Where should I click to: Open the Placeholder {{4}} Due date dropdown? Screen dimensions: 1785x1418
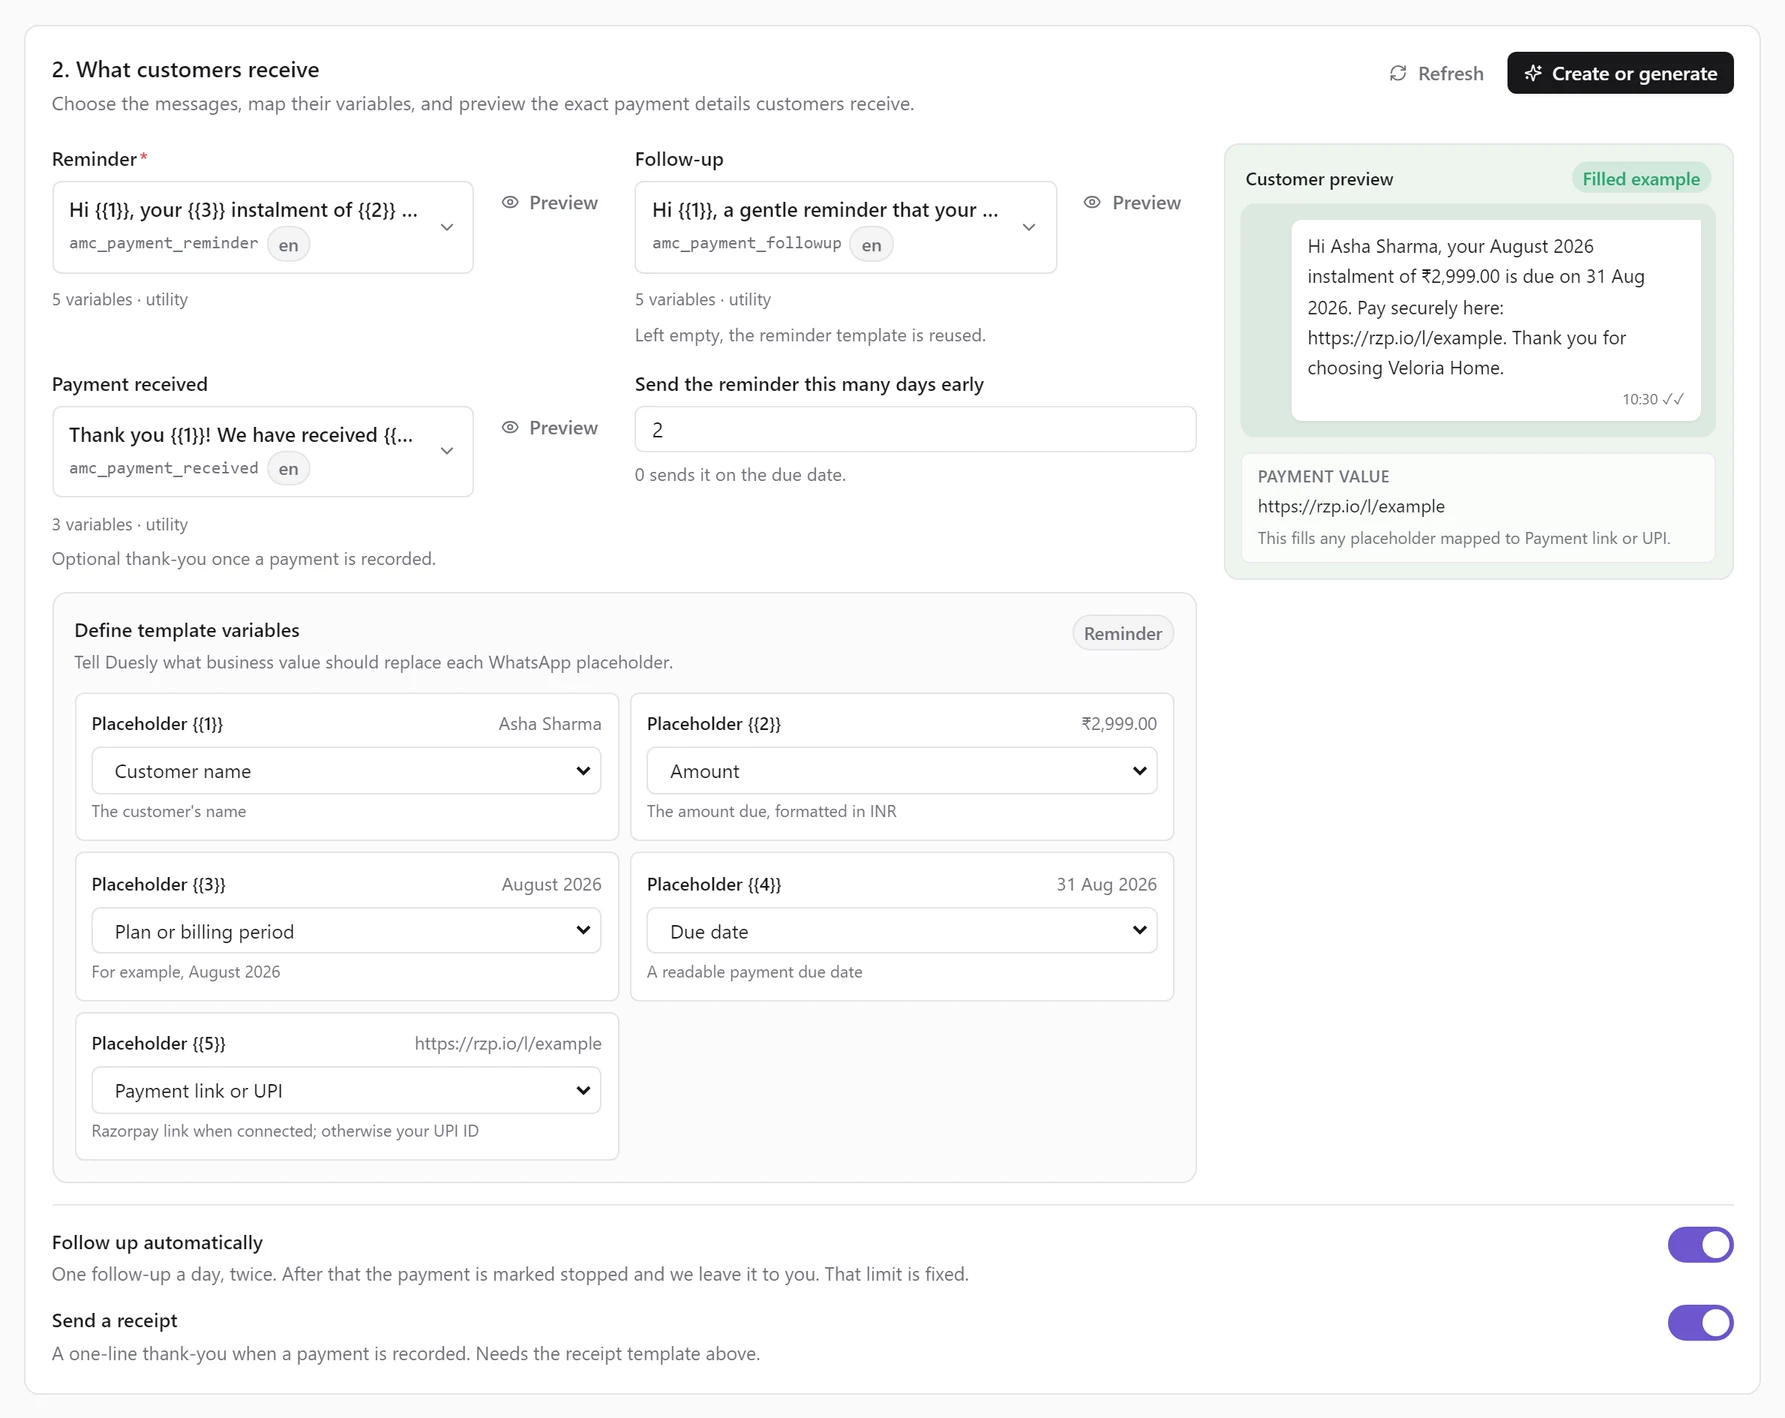click(x=901, y=931)
